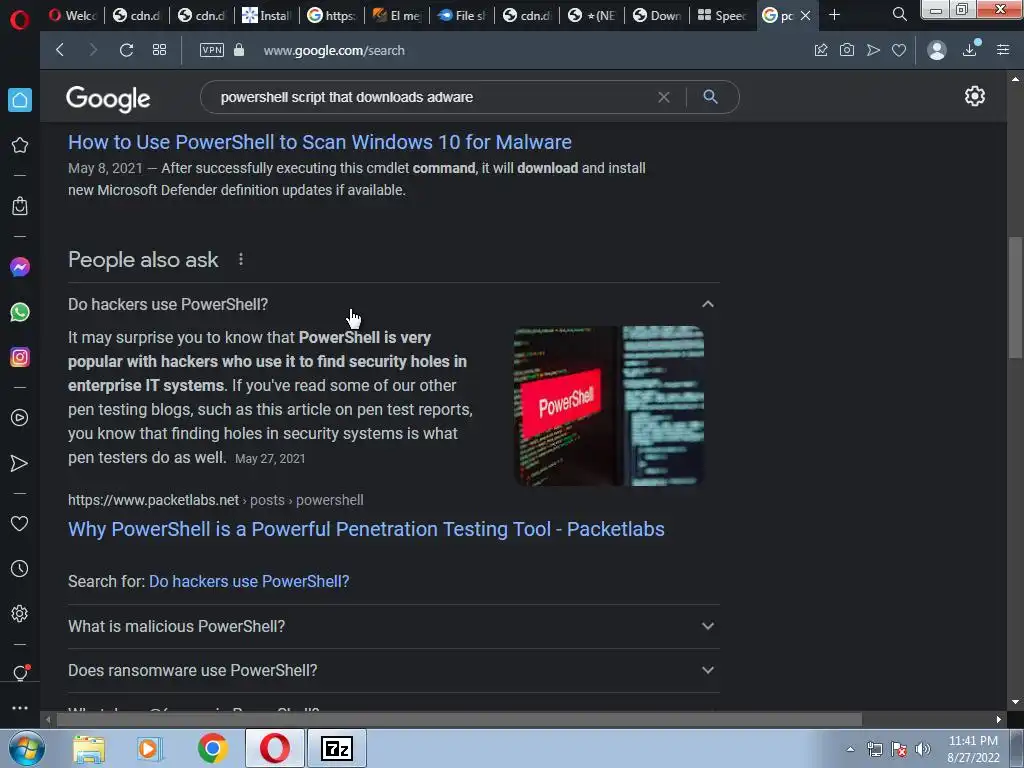Click the site padlock security icon
This screenshot has height=768, width=1024.
pyautogui.click(x=239, y=50)
